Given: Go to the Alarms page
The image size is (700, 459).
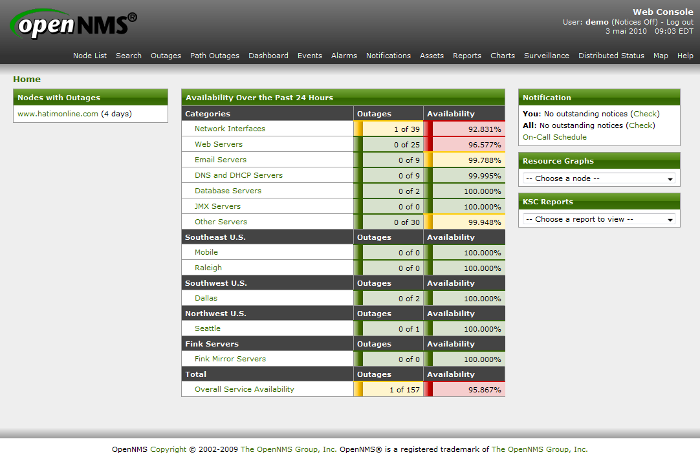Looking at the screenshot, I should [x=344, y=56].
